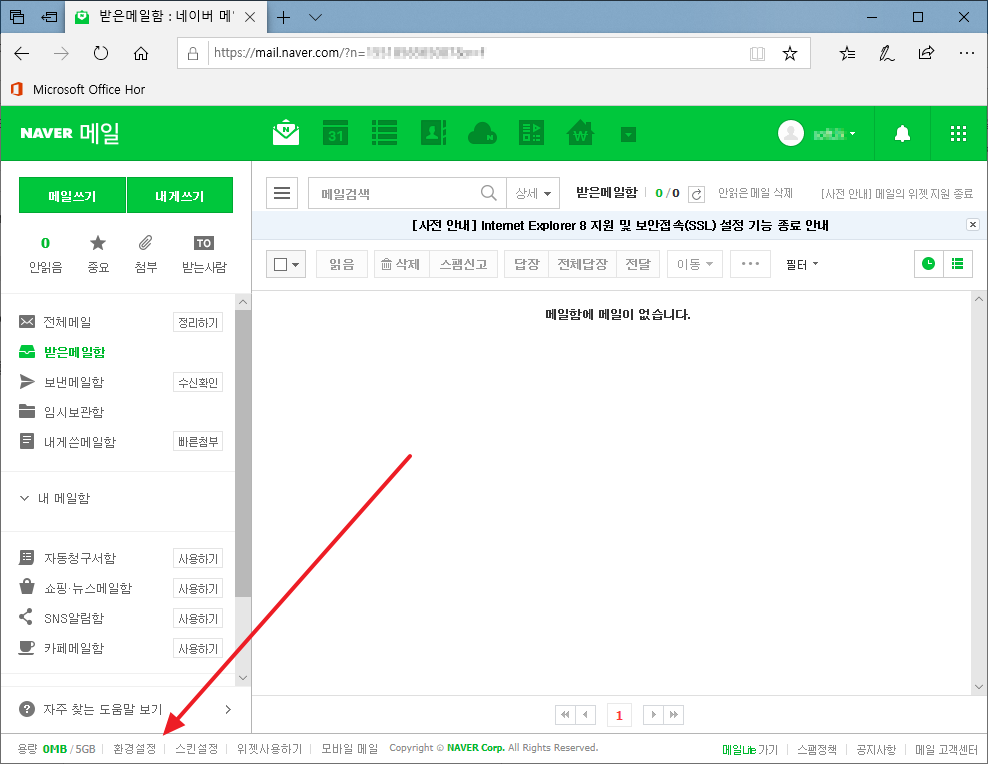
Task: Open the 내게쓴메일함 folder
Action: pos(79,442)
